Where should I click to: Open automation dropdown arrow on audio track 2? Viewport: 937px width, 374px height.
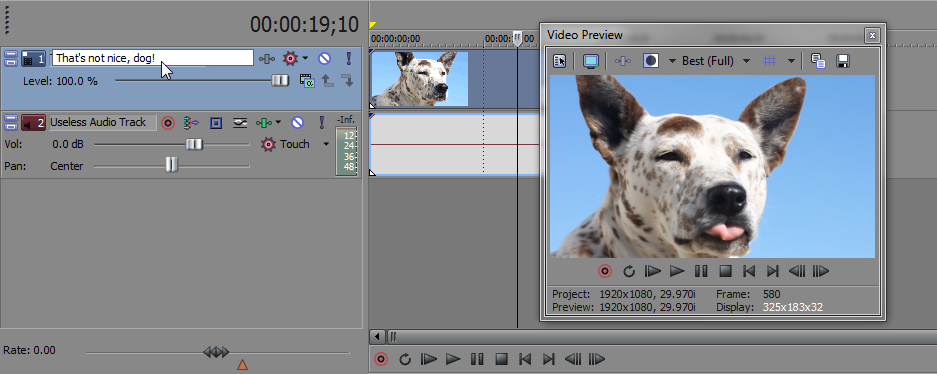[278, 123]
